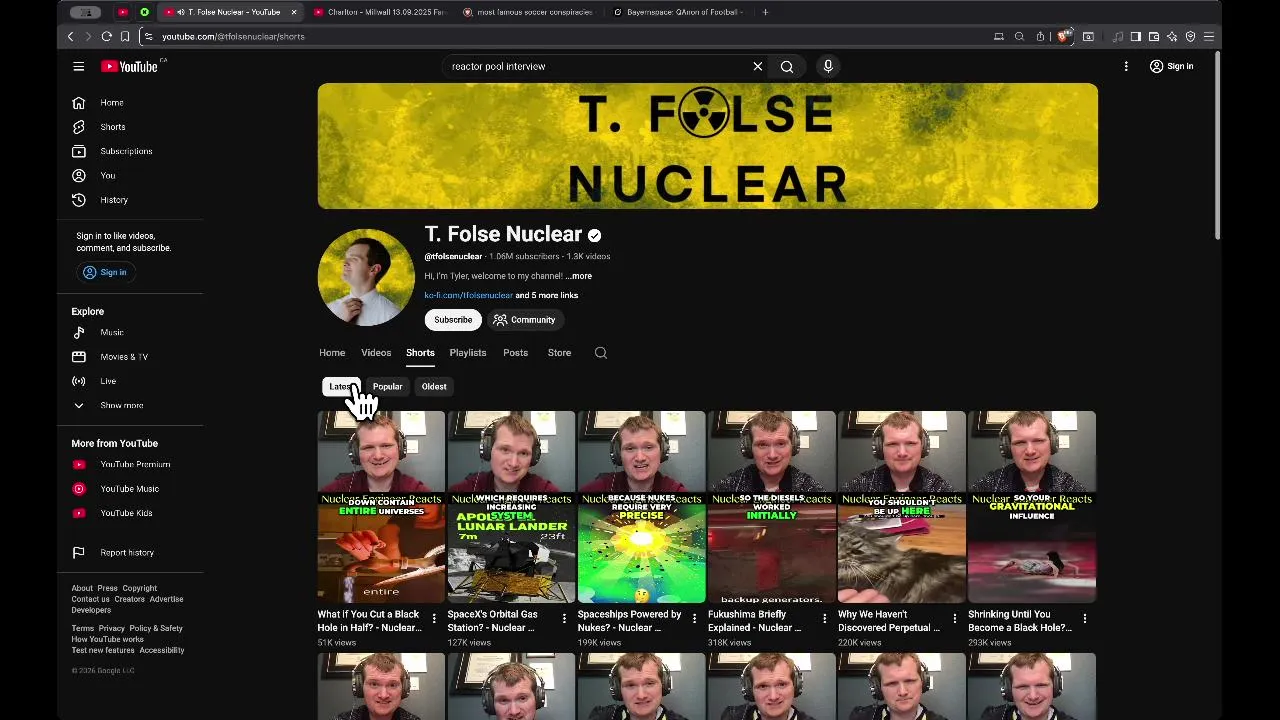Bookmark this page in the address bar
The height and width of the screenshot is (720, 1280).
(x=125, y=36)
